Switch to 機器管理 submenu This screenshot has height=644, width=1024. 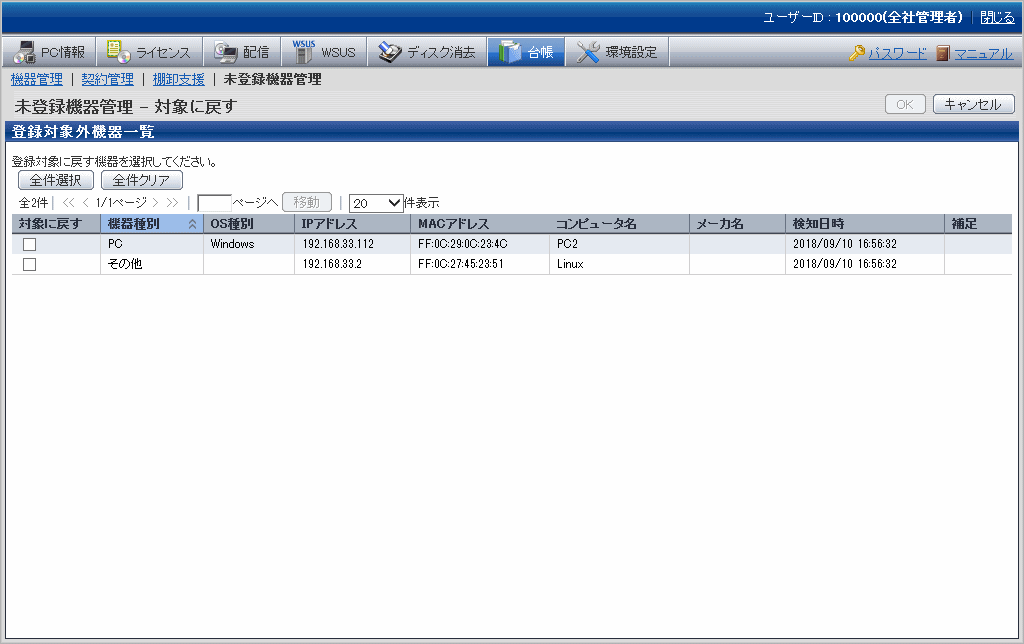(x=36, y=79)
